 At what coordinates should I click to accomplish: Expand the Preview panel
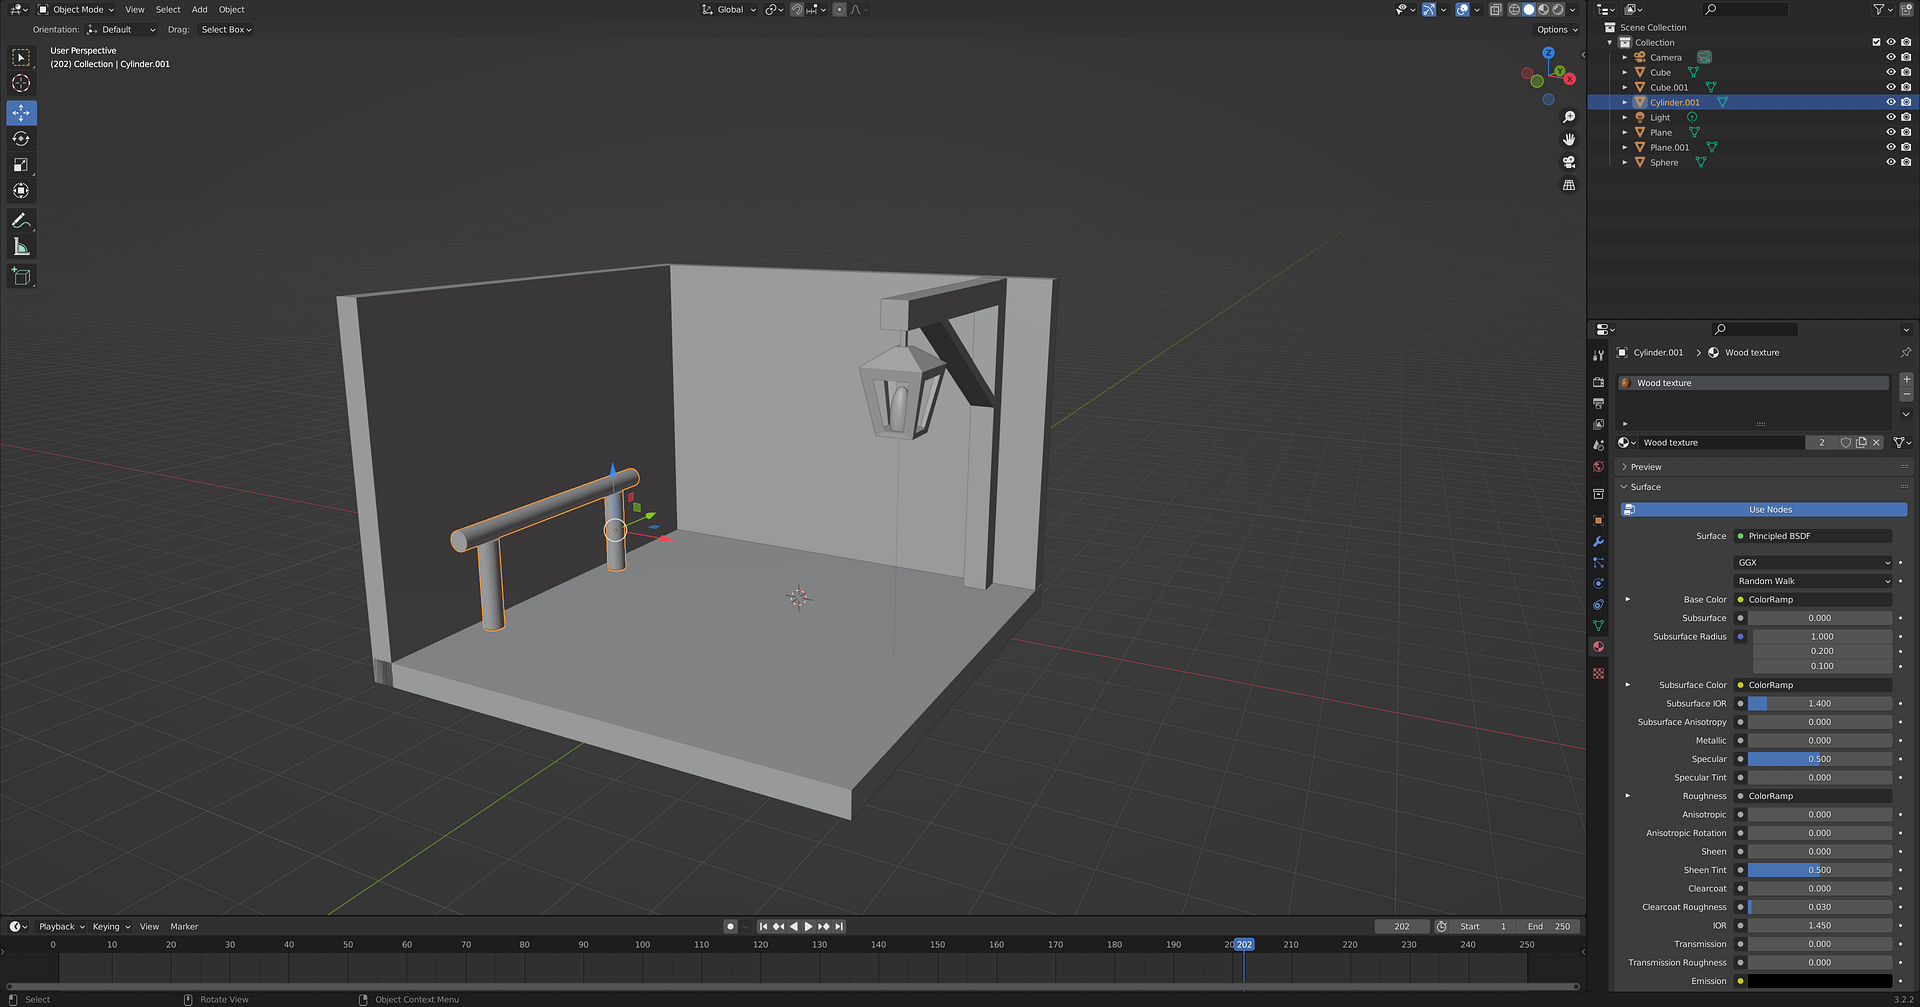pos(1646,467)
